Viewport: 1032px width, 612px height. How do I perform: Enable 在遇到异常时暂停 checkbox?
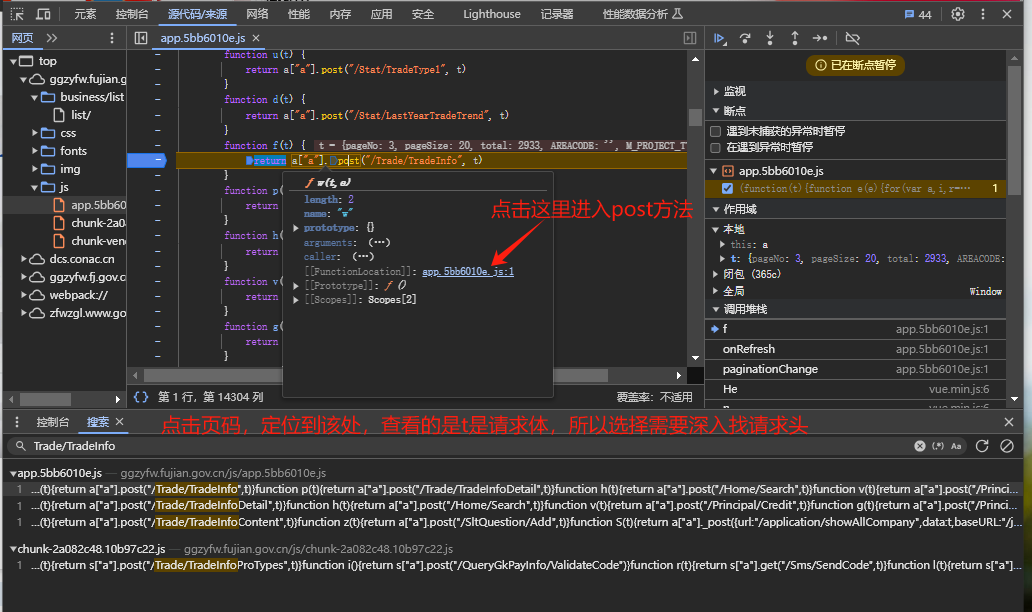point(715,147)
